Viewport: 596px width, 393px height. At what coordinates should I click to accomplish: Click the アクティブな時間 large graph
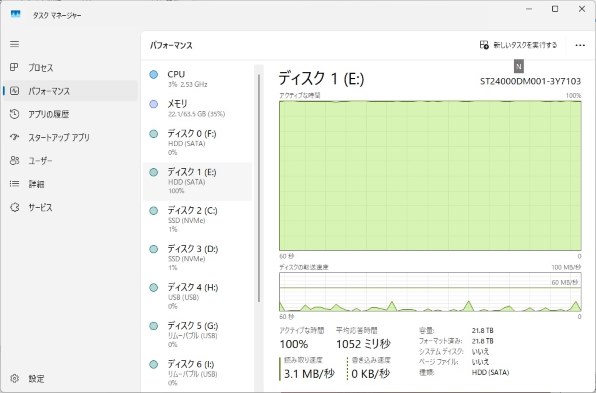(x=430, y=176)
